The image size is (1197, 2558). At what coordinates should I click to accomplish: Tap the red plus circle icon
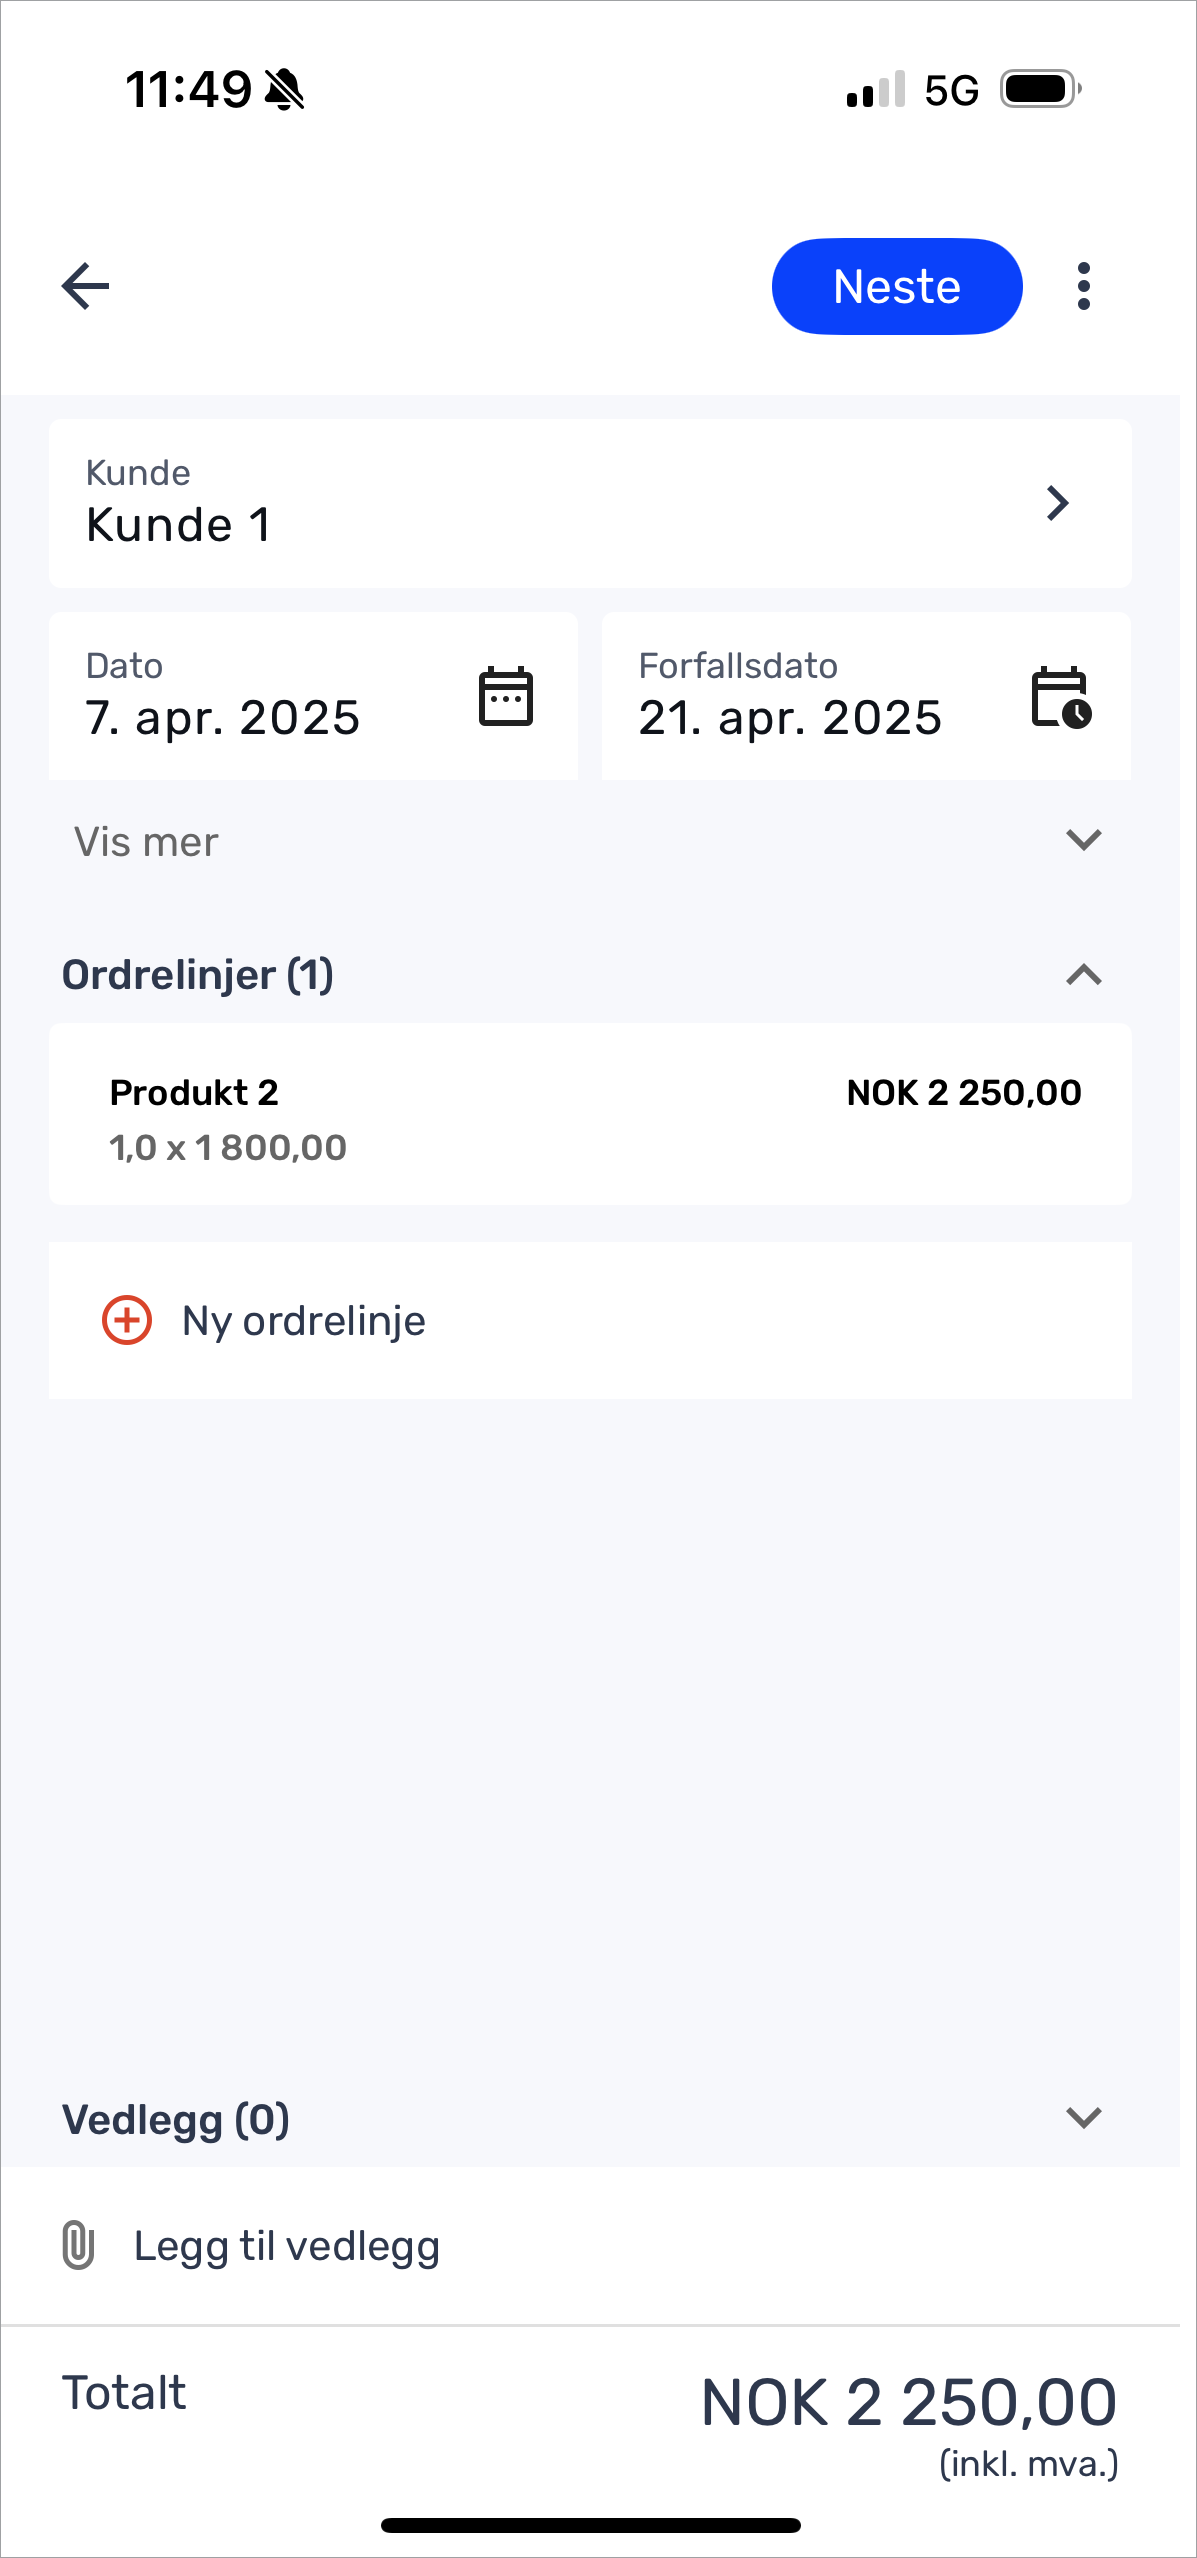point(127,1320)
